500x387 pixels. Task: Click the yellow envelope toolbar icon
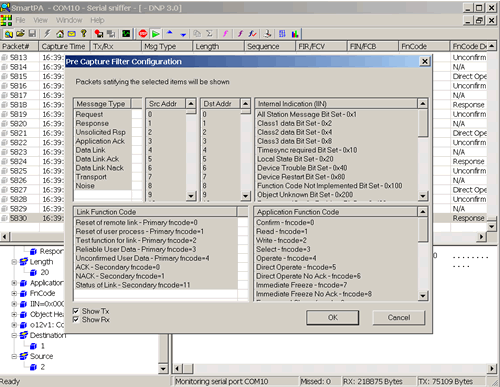click(72, 34)
